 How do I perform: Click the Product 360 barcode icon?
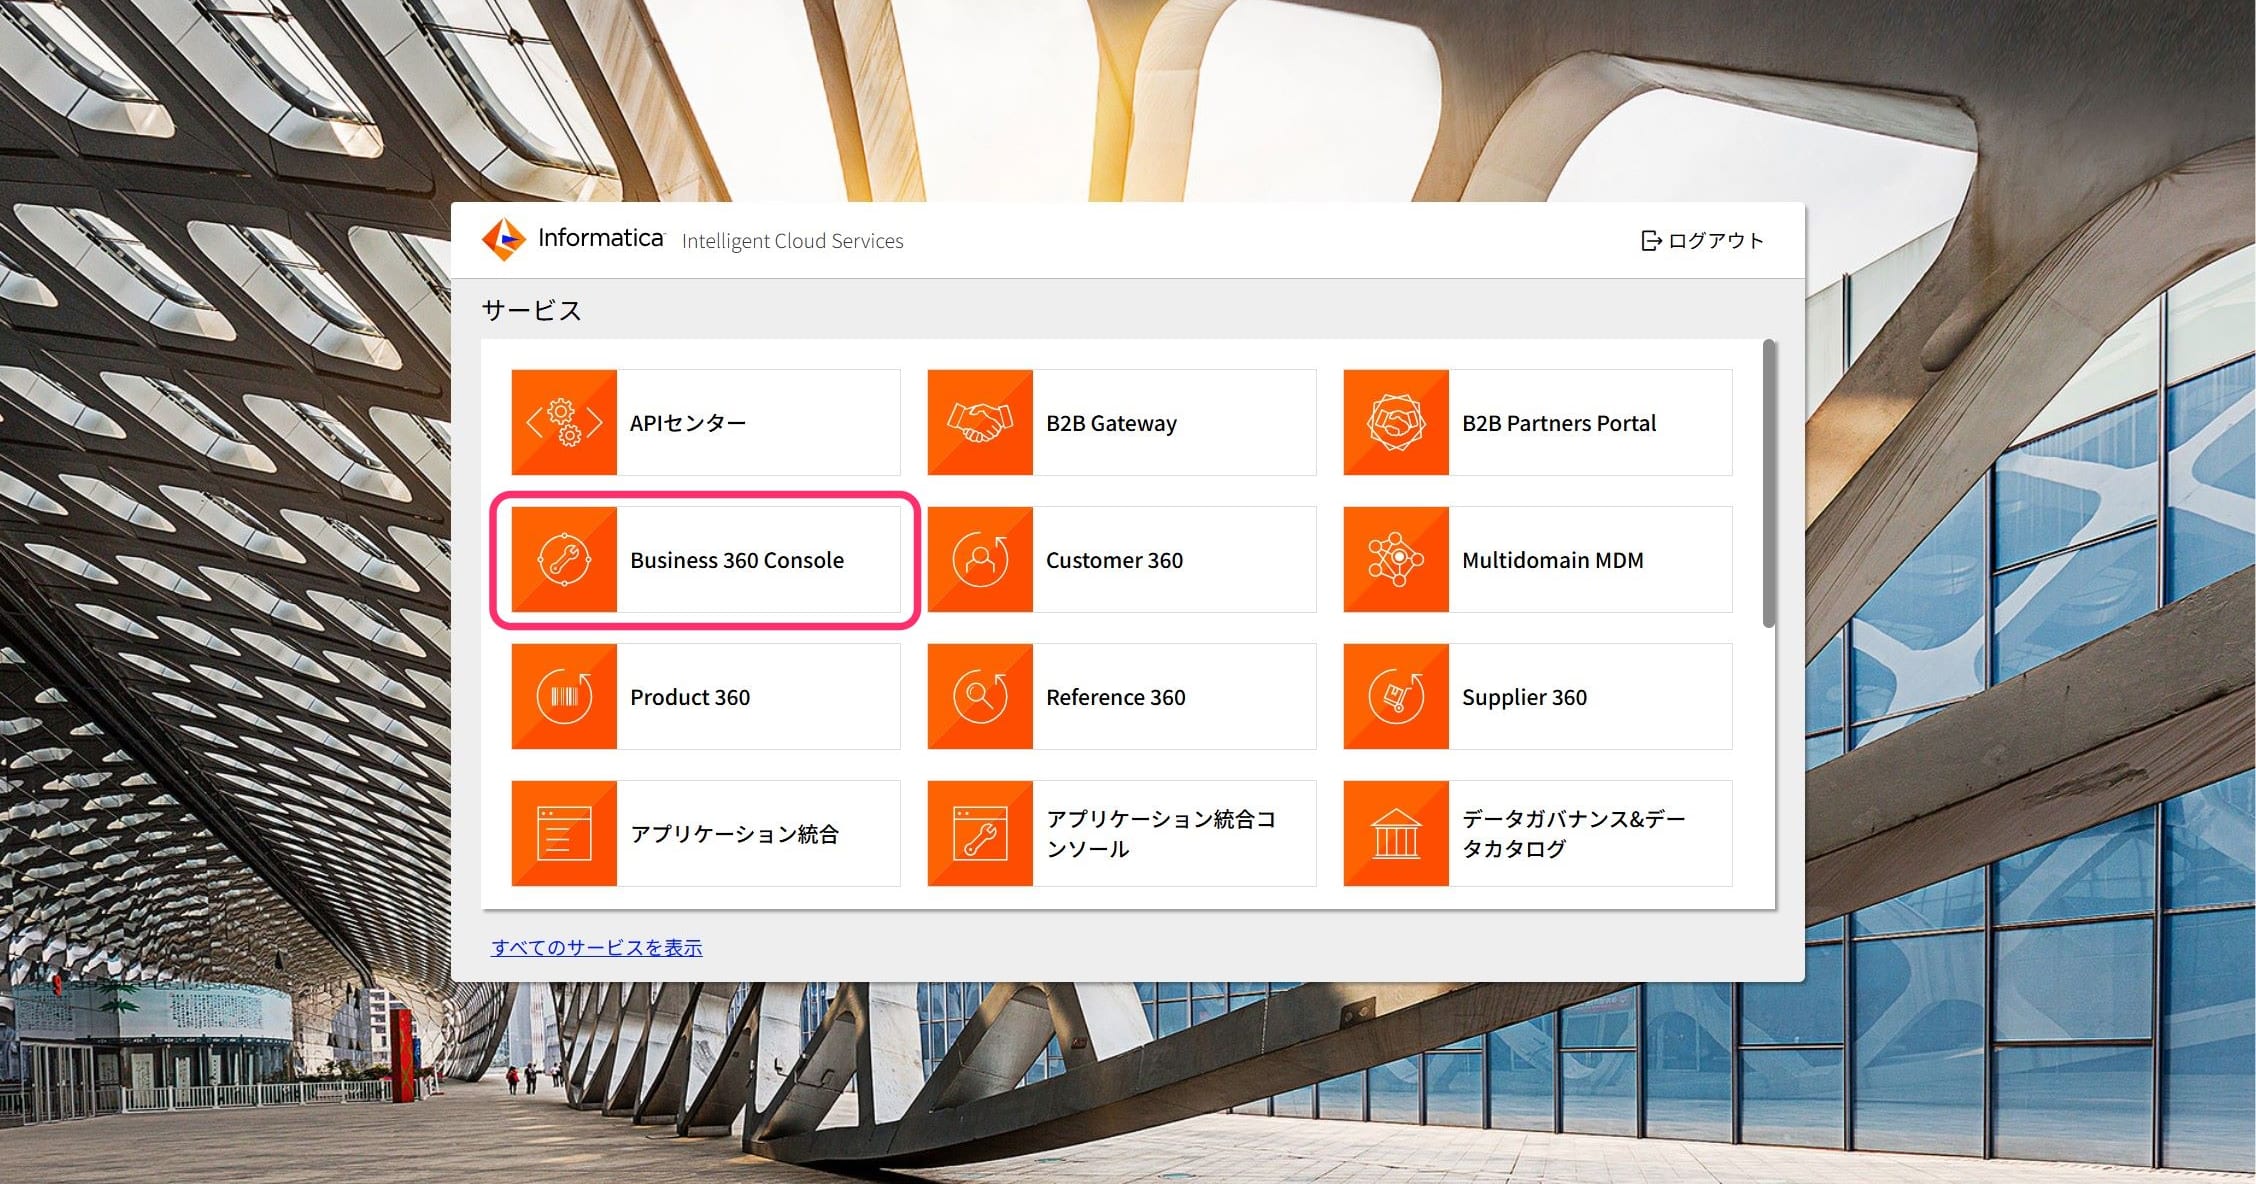[564, 696]
